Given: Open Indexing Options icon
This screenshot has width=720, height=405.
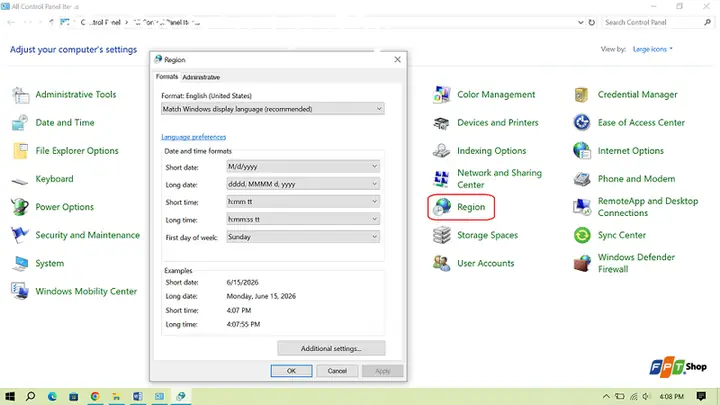Looking at the screenshot, I should [x=442, y=151].
